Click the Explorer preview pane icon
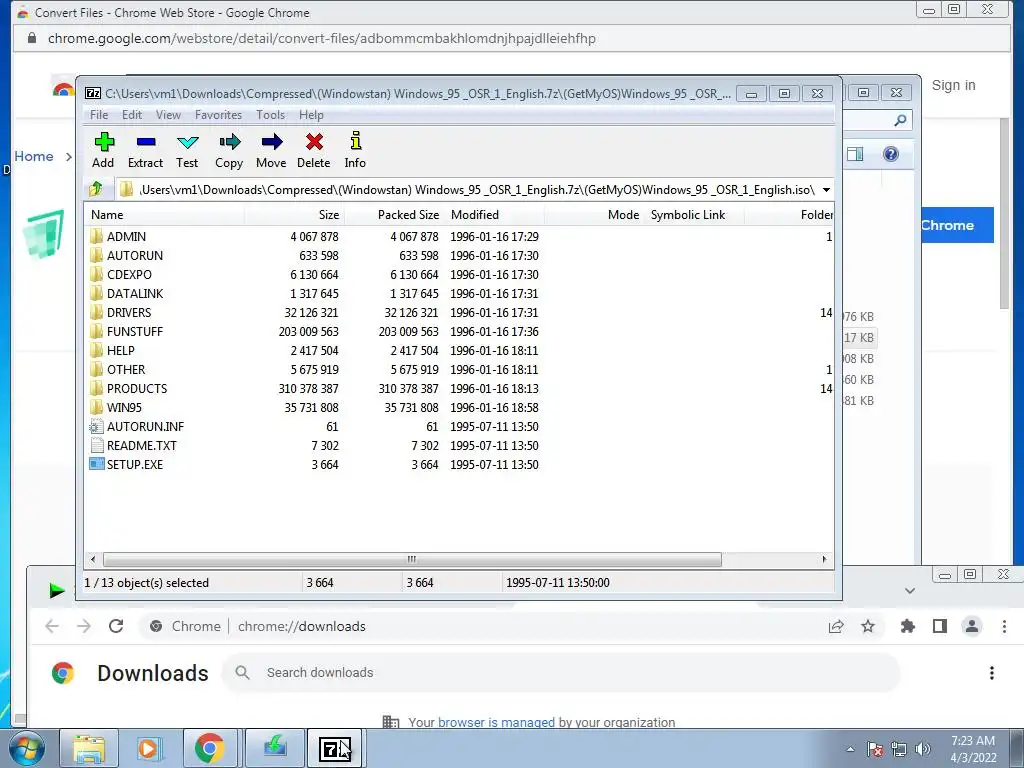The height and width of the screenshot is (768, 1024). [x=855, y=154]
